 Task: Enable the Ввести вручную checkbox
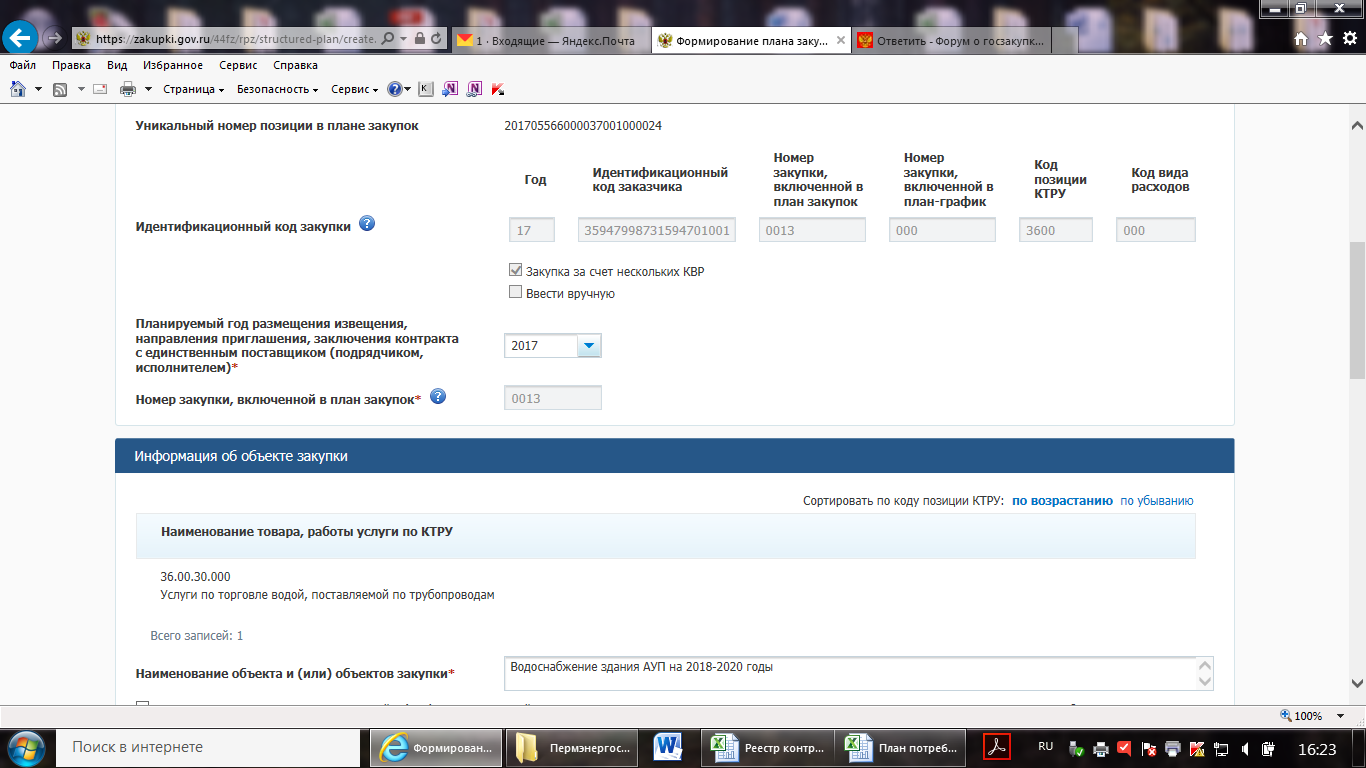coord(516,293)
